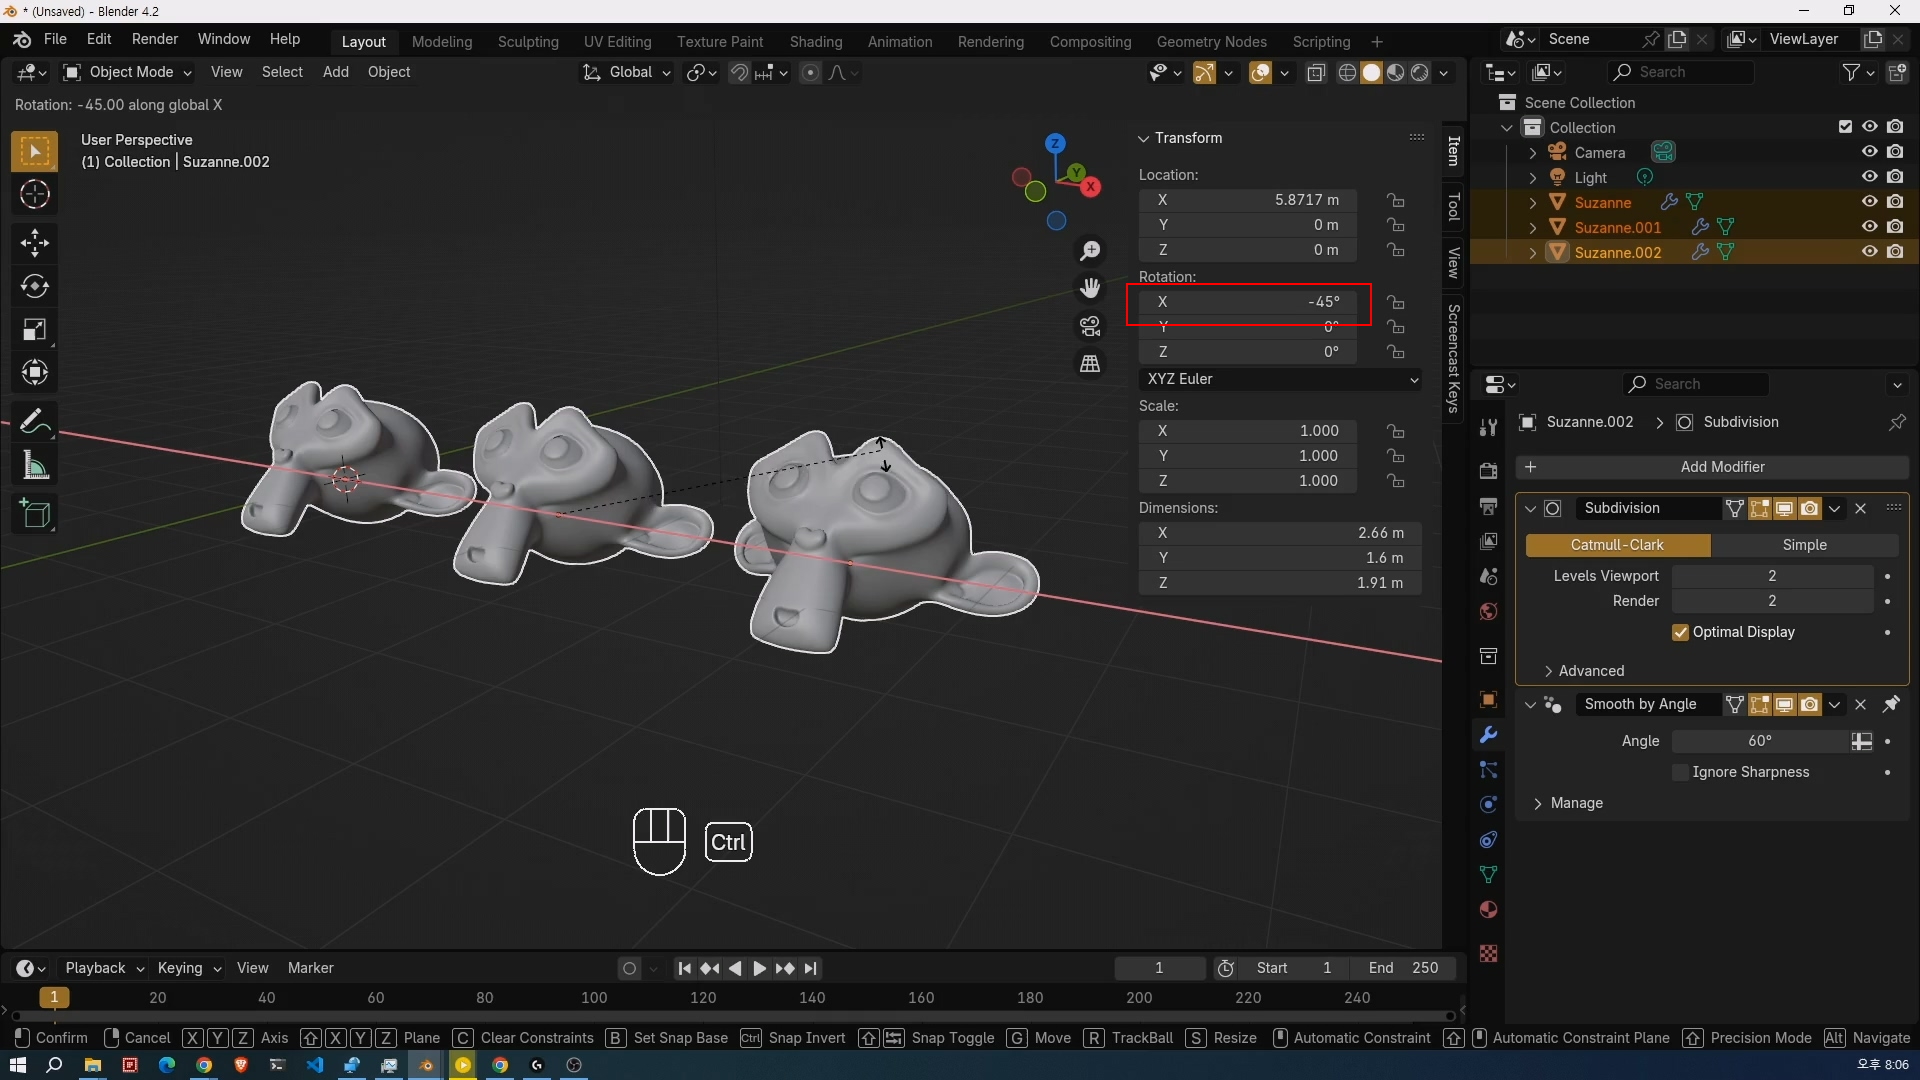Open the Material properties tab icon

(1488, 910)
